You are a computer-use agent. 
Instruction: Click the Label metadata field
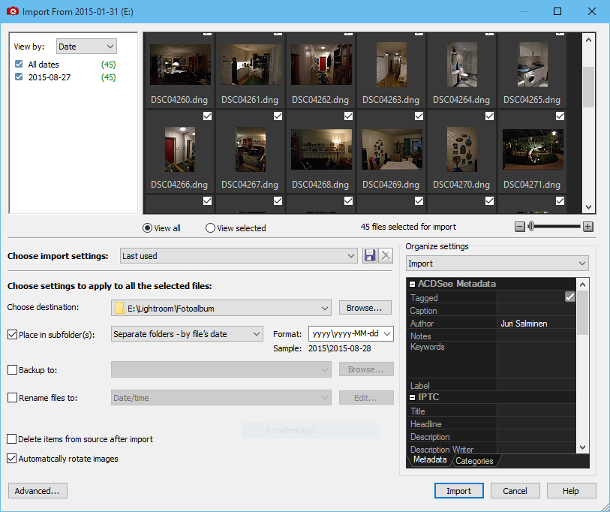[536, 385]
